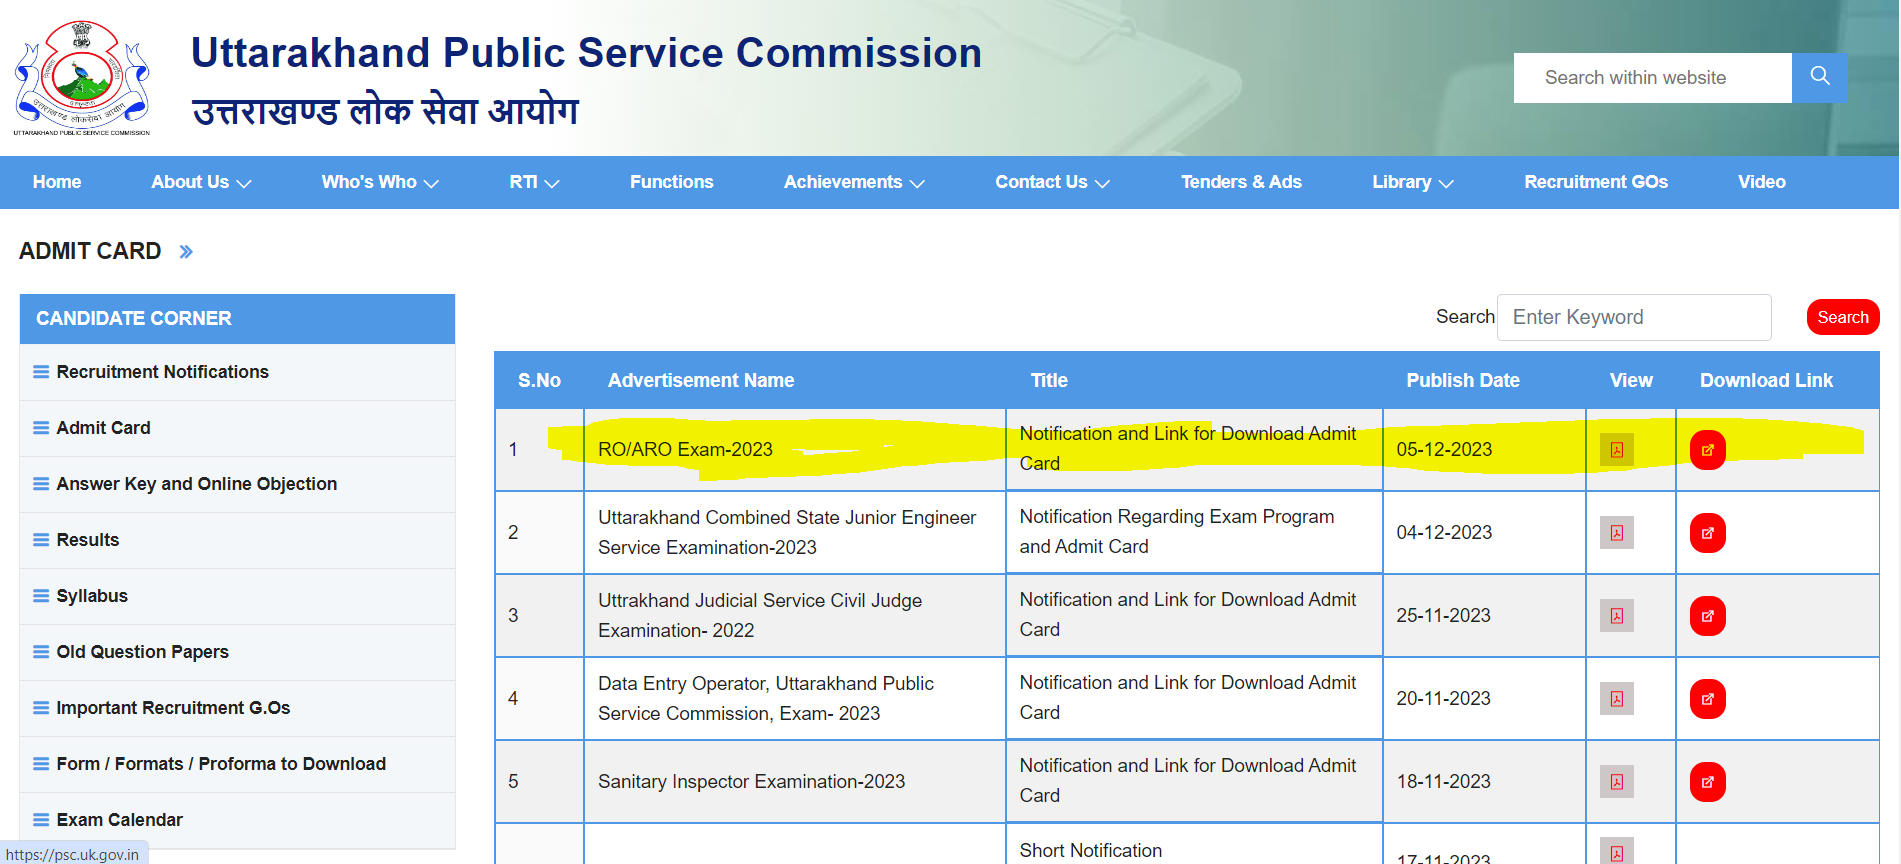This screenshot has width=1901, height=864.
Task: View PDF for Junior Engineer Service Examination-2023
Action: pyautogui.click(x=1617, y=533)
